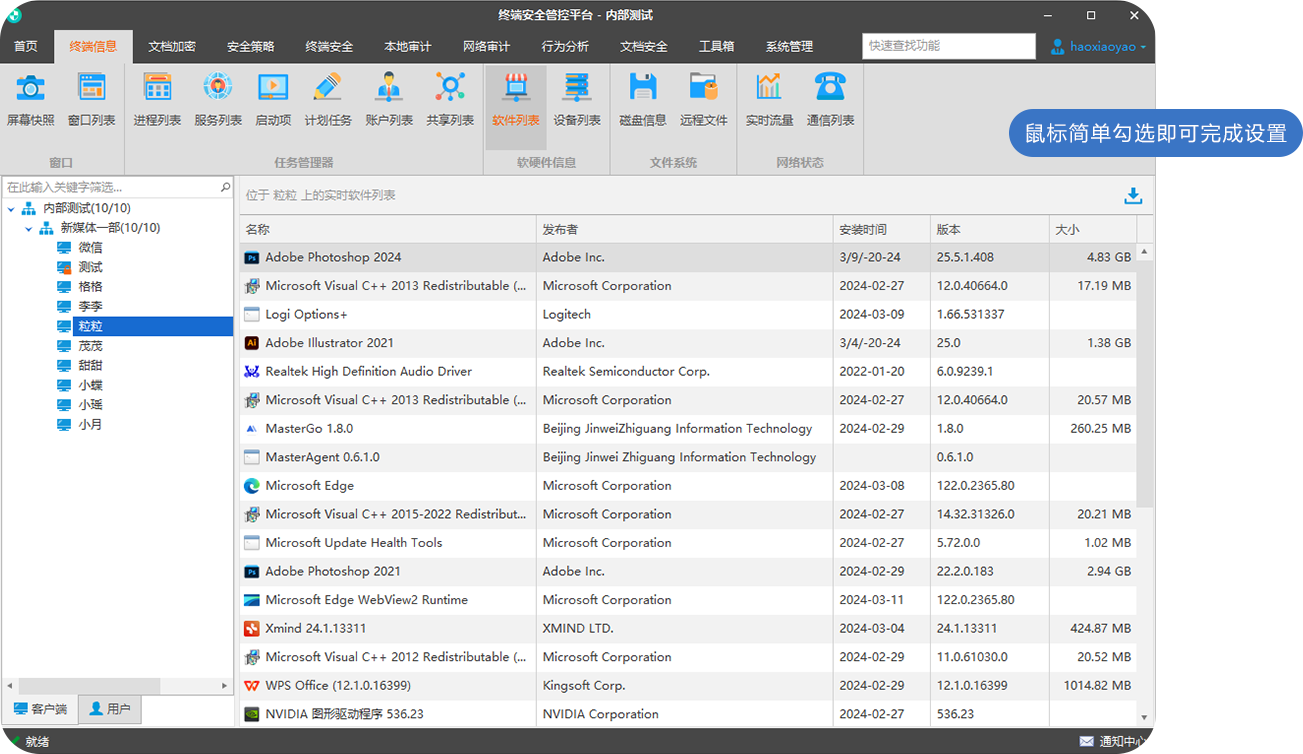Collapse the 内部测试(10/10) tree node

pyautogui.click(x=11, y=208)
